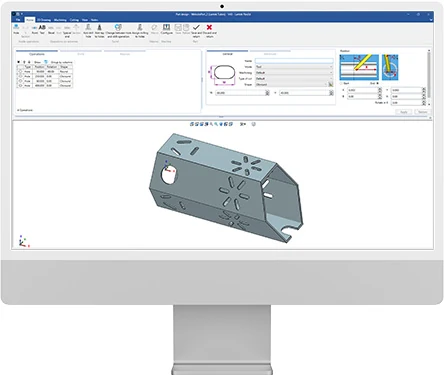Click the zoom magnifier icon in 3D view toolbar
Image resolution: width=444 pixels, height=375 pixels.
[216, 124]
